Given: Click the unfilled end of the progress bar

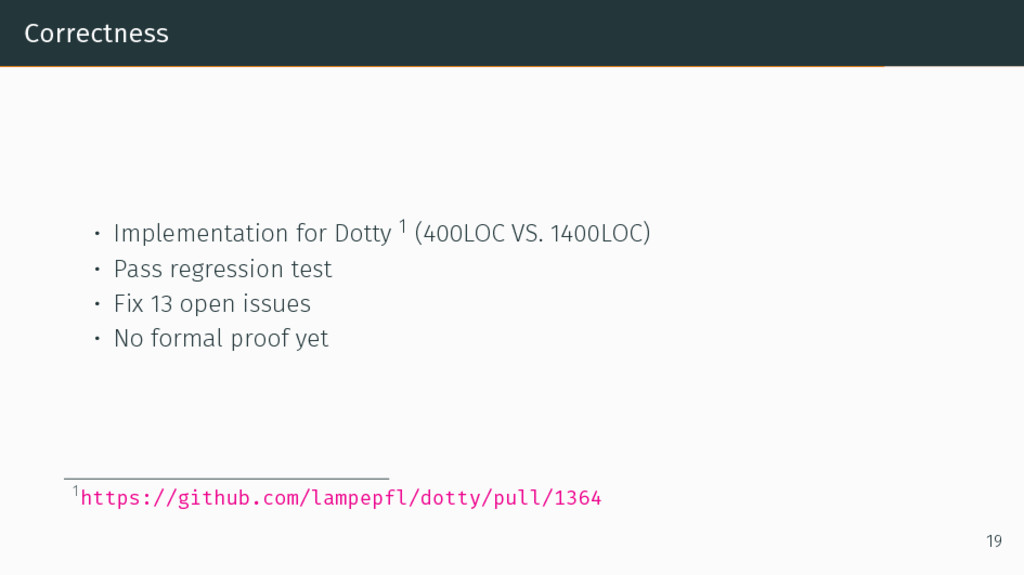Looking at the screenshot, I should [x=953, y=66].
